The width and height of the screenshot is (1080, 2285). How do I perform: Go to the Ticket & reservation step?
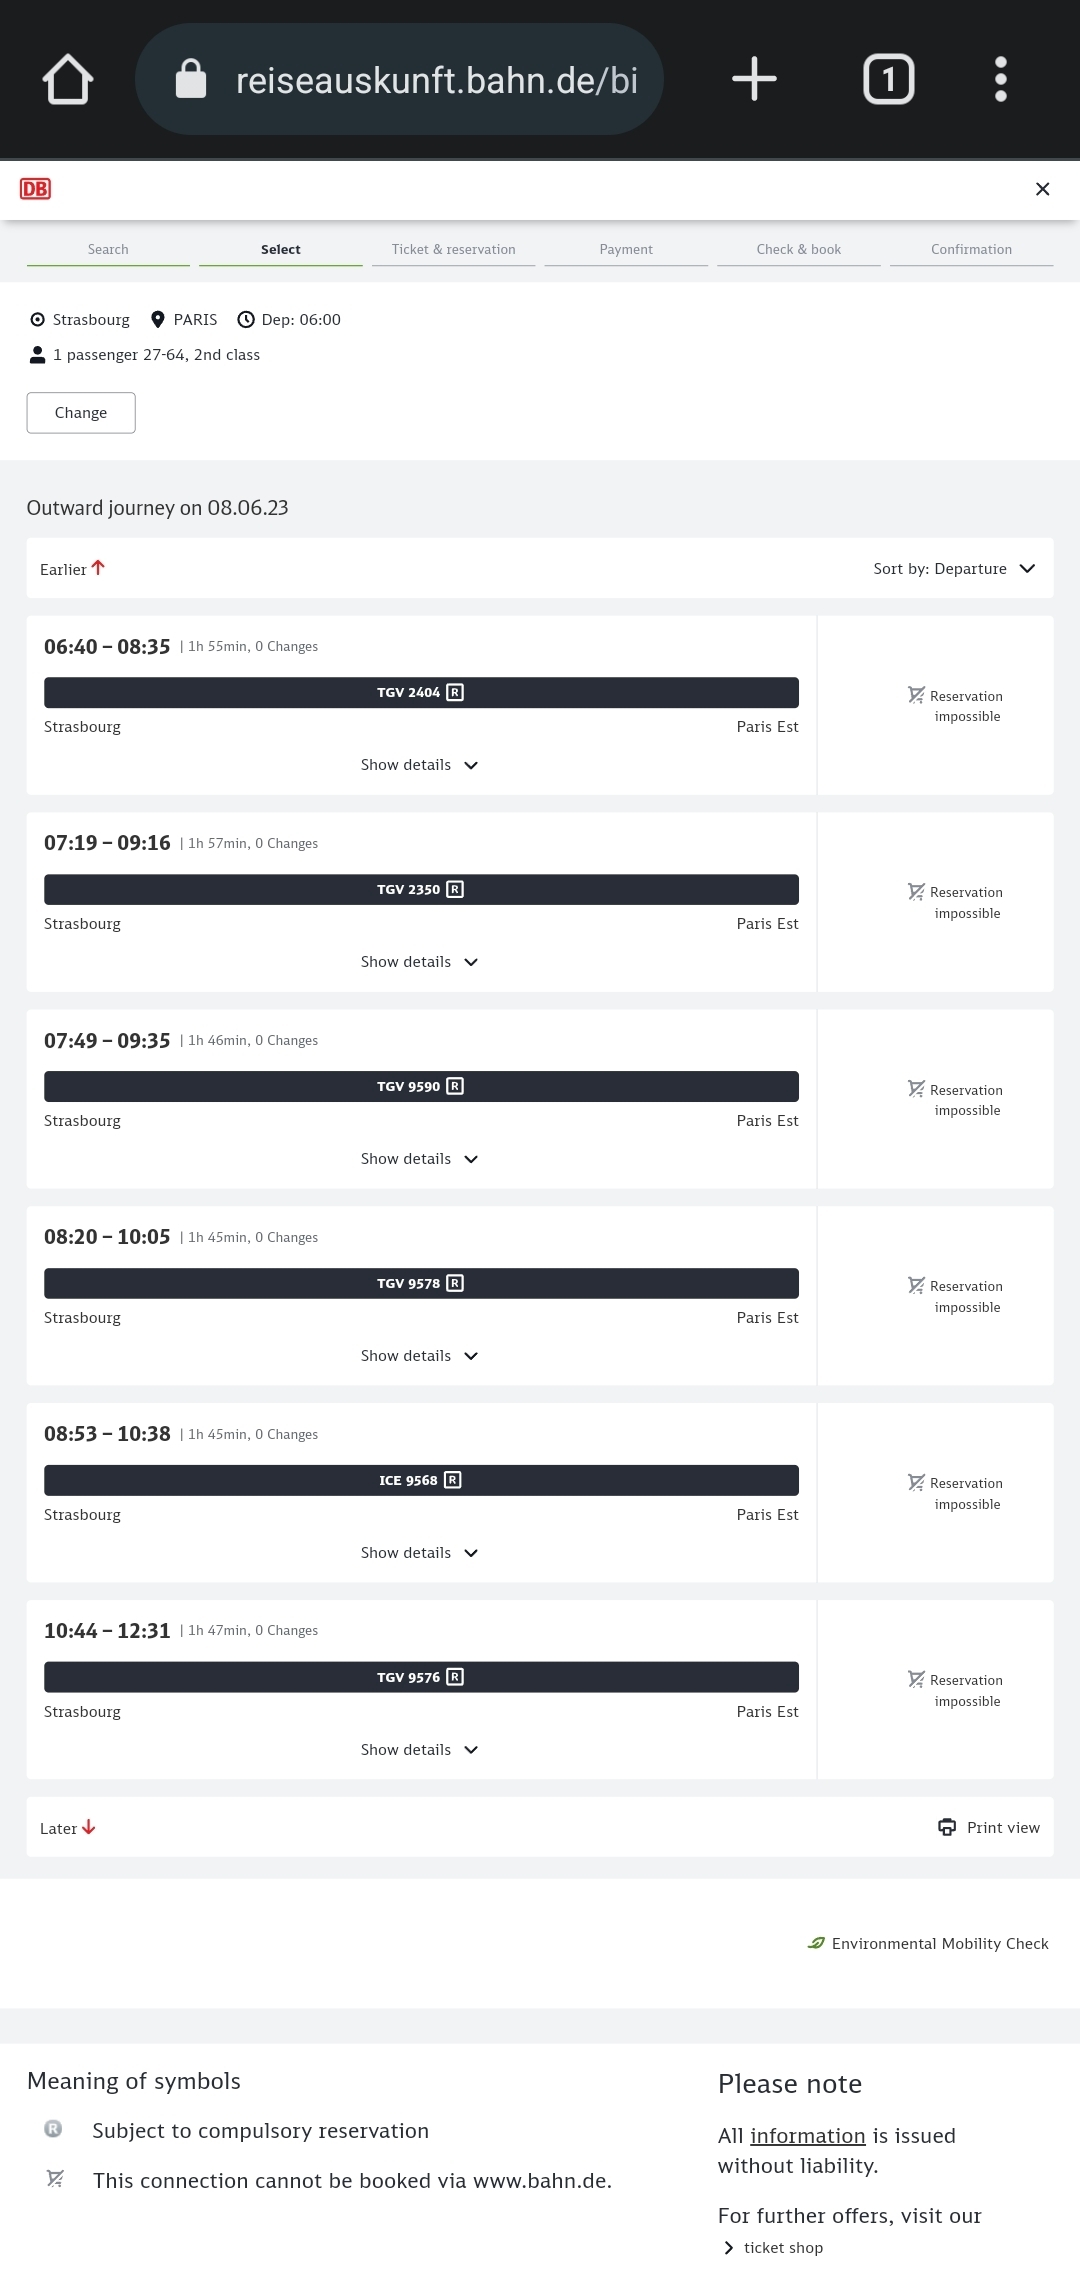point(454,250)
